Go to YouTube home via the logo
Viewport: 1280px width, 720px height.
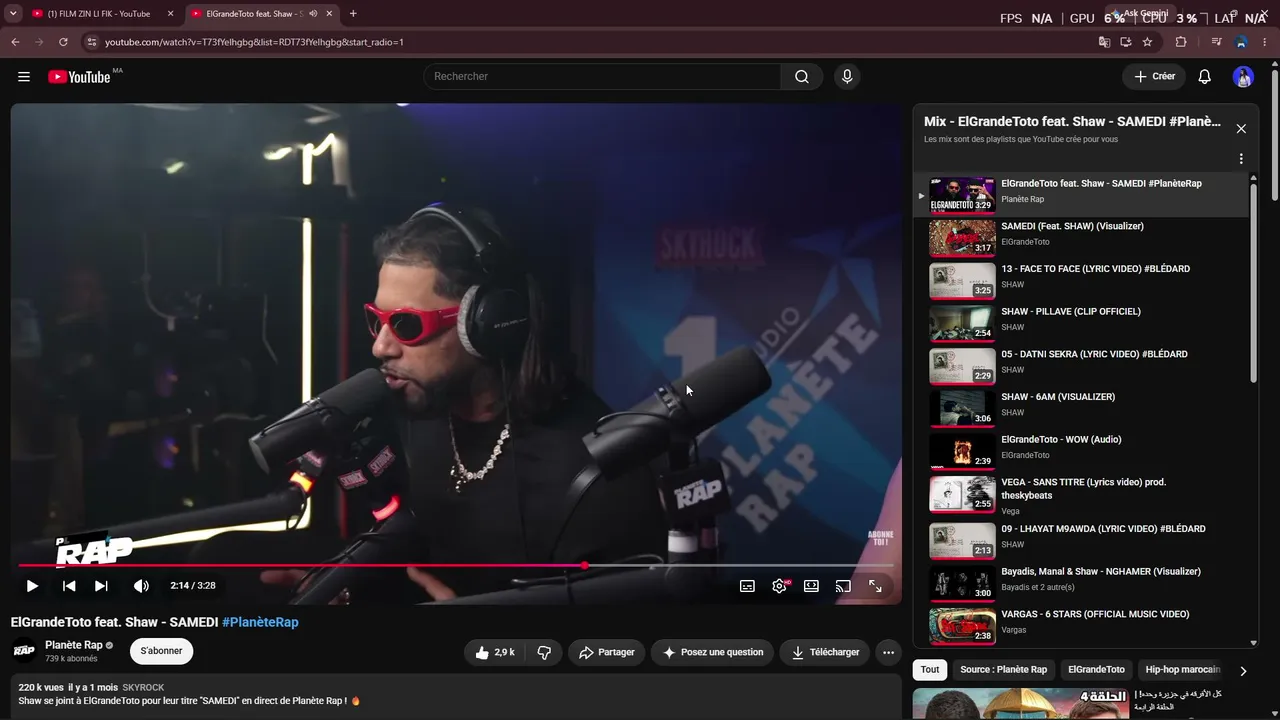79,77
